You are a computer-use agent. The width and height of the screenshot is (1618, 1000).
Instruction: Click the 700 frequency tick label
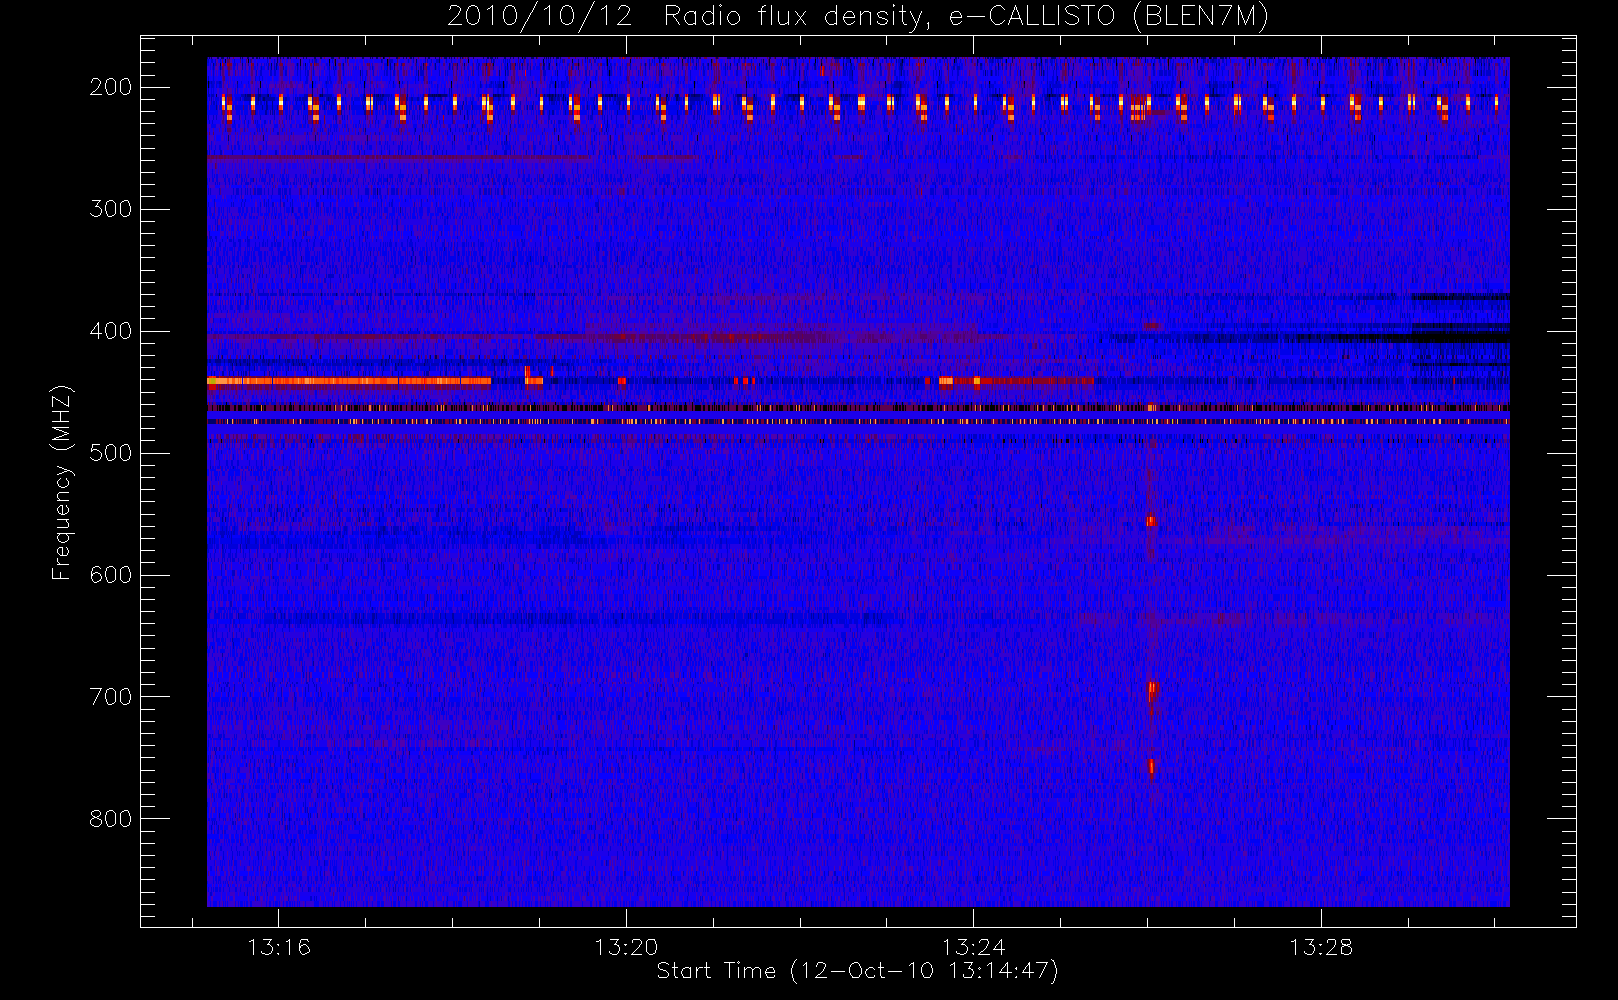[x=111, y=697]
